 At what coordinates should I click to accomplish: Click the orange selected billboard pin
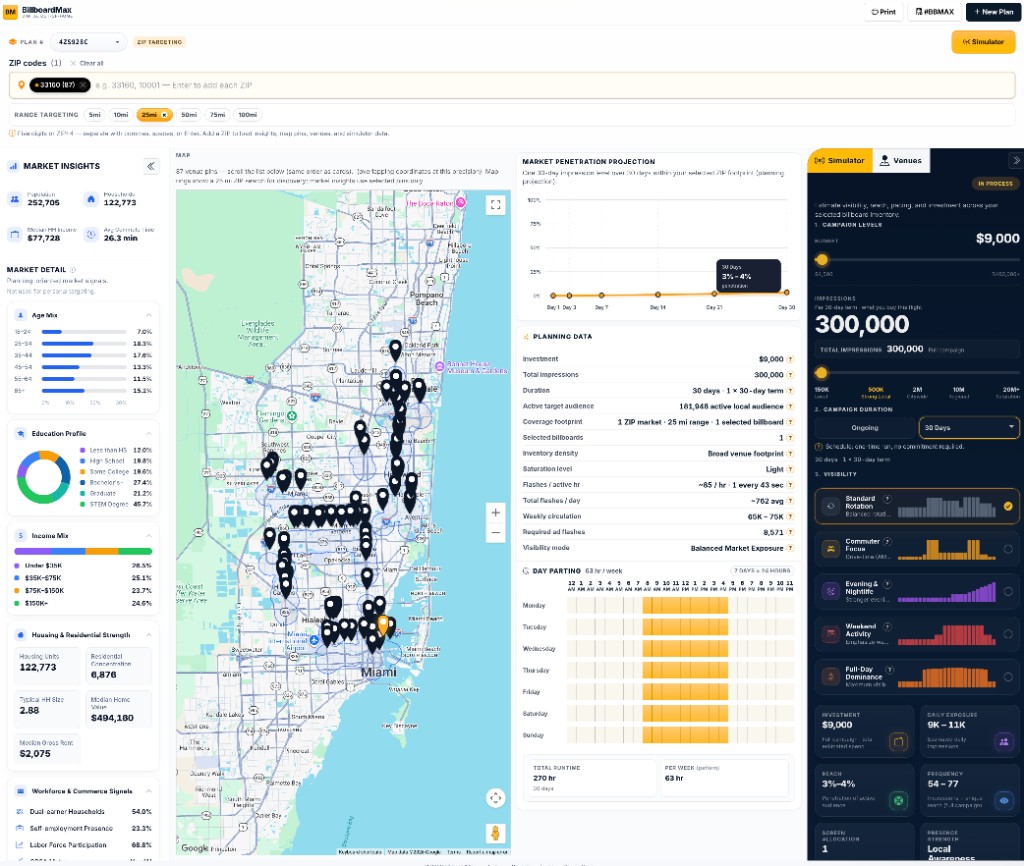(x=383, y=625)
